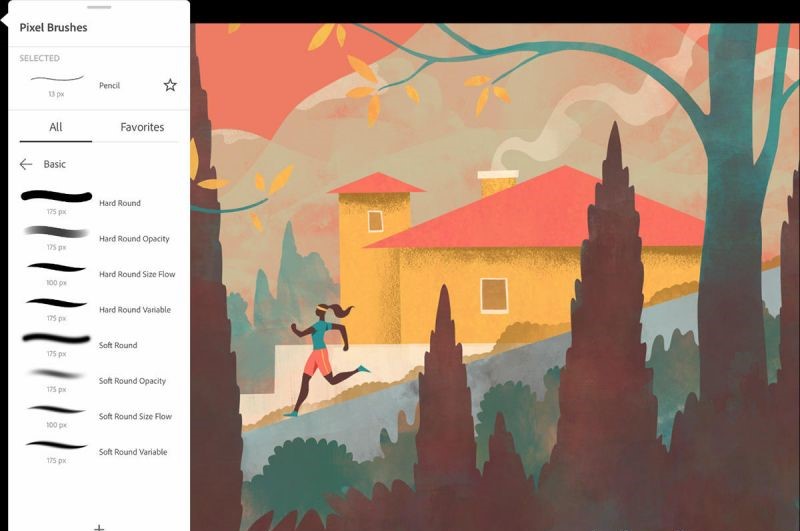Add a new brush with the plus icon
Viewport: 800px width, 531px height.
(x=98, y=526)
